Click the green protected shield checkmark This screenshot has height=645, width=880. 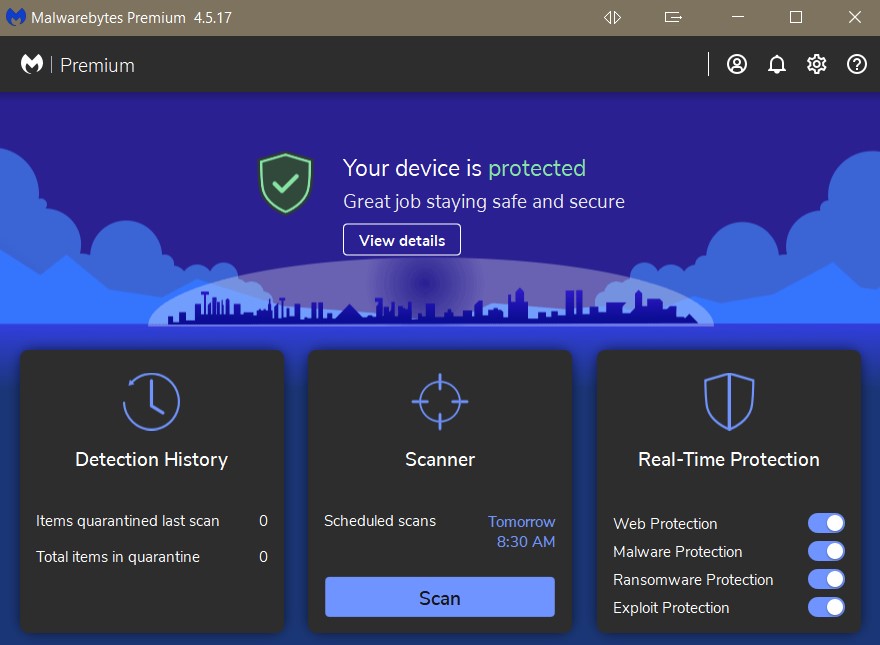(286, 183)
